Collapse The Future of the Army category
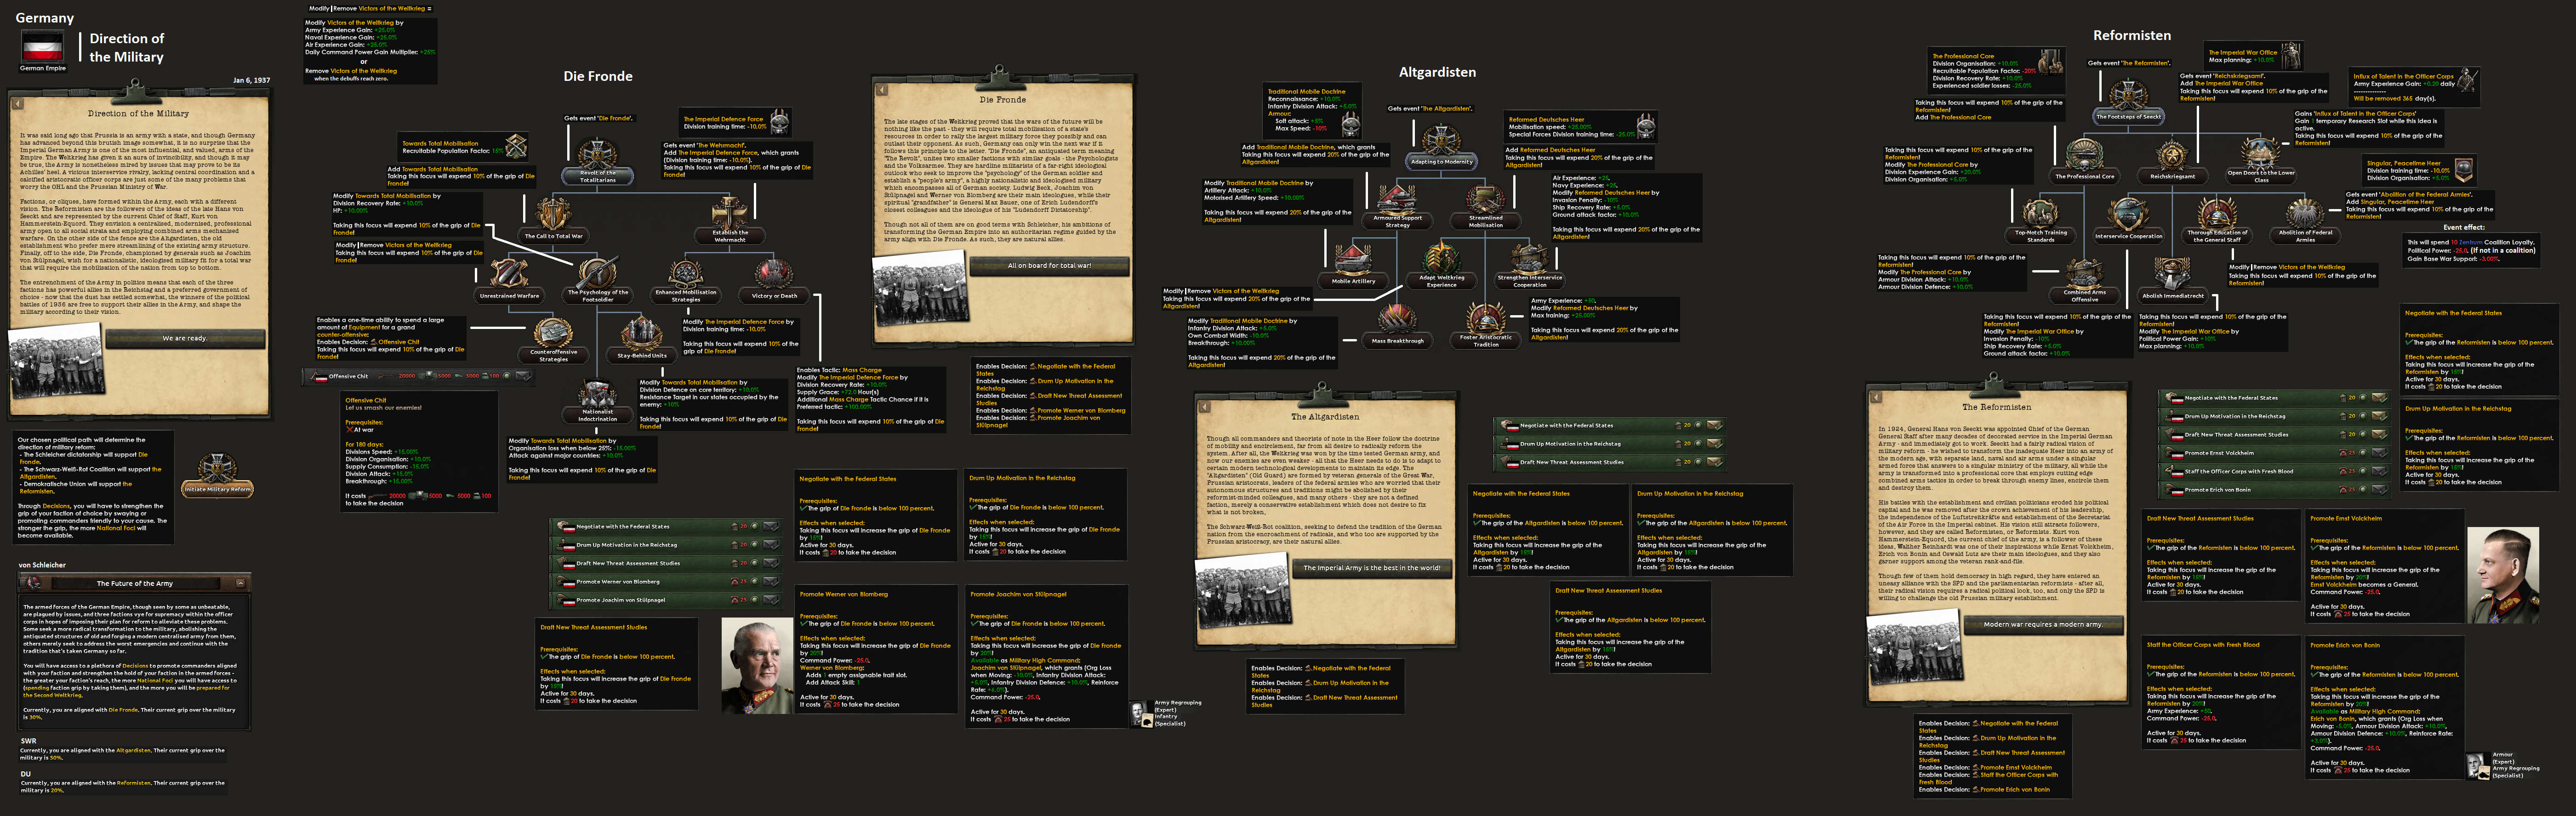 pos(240,583)
